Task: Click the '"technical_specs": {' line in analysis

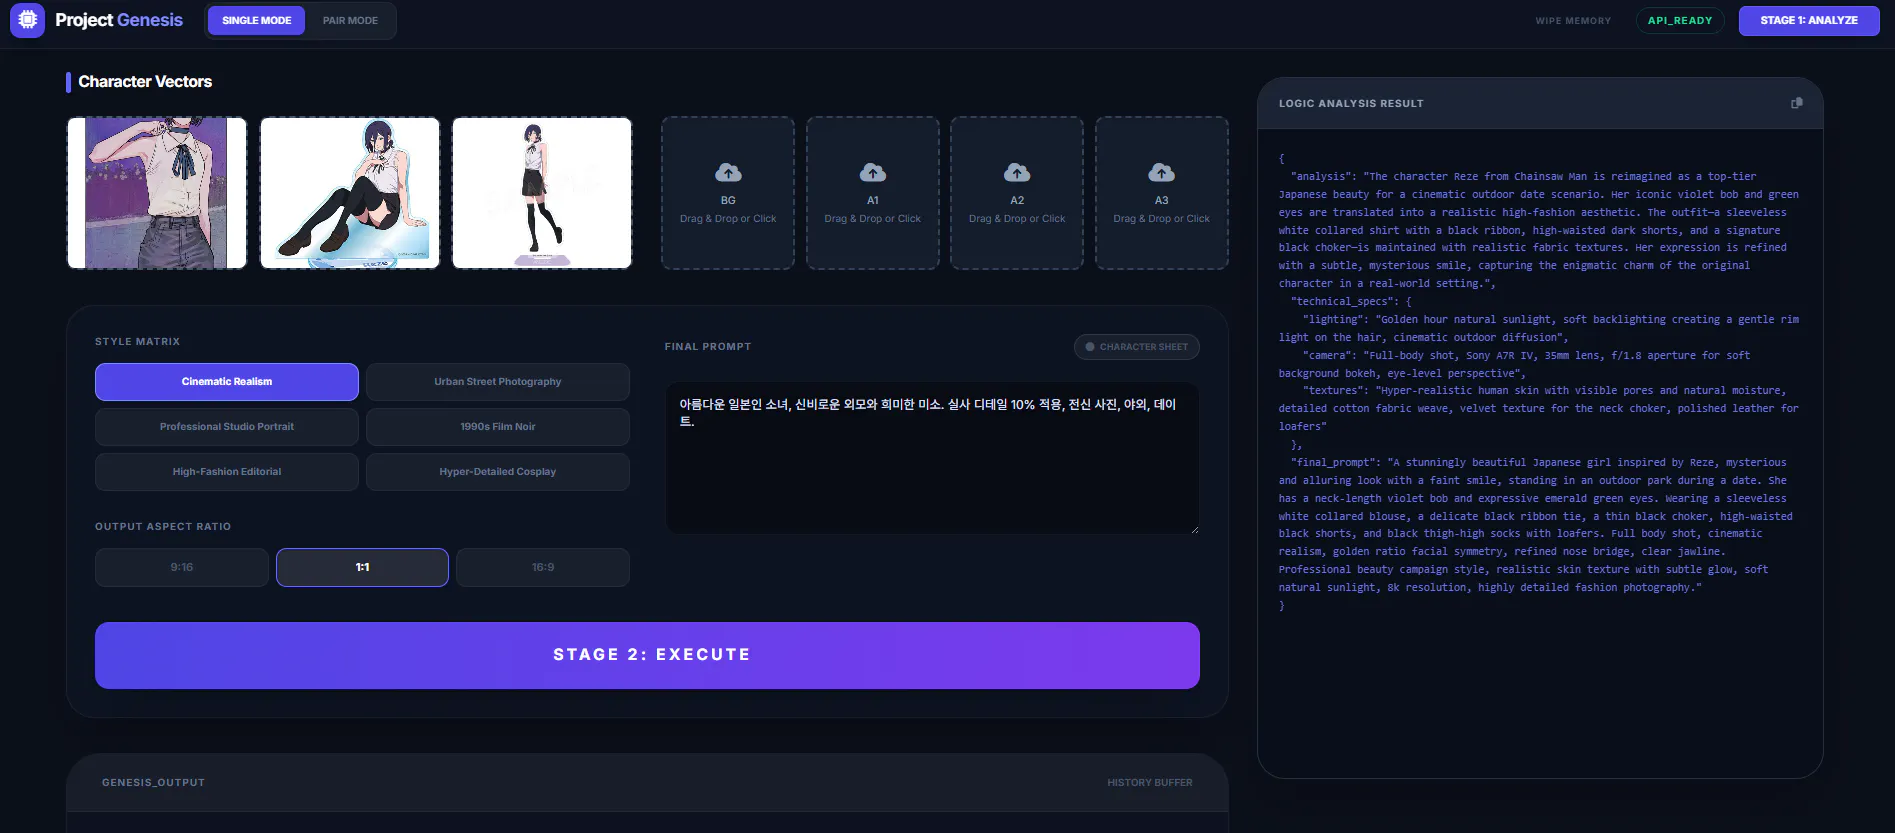Action: [1351, 301]
